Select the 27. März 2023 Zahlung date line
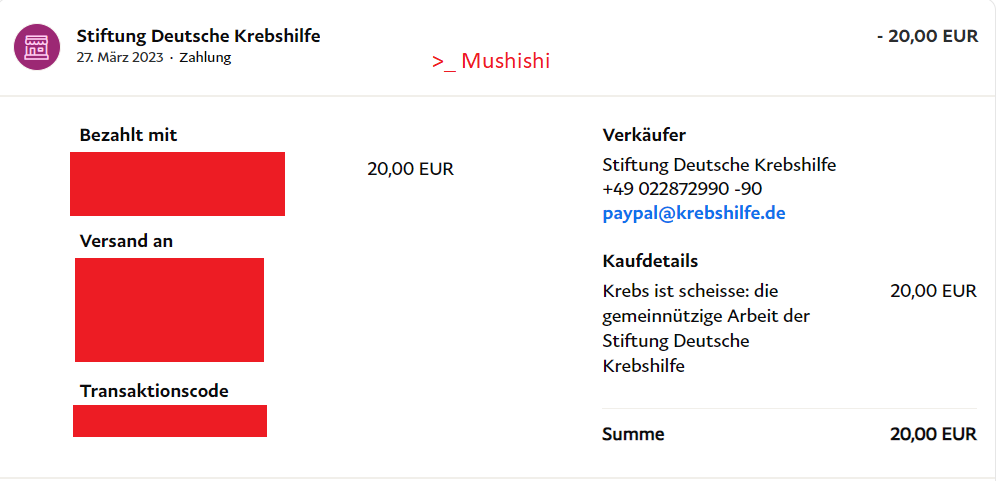 point(153,58)
